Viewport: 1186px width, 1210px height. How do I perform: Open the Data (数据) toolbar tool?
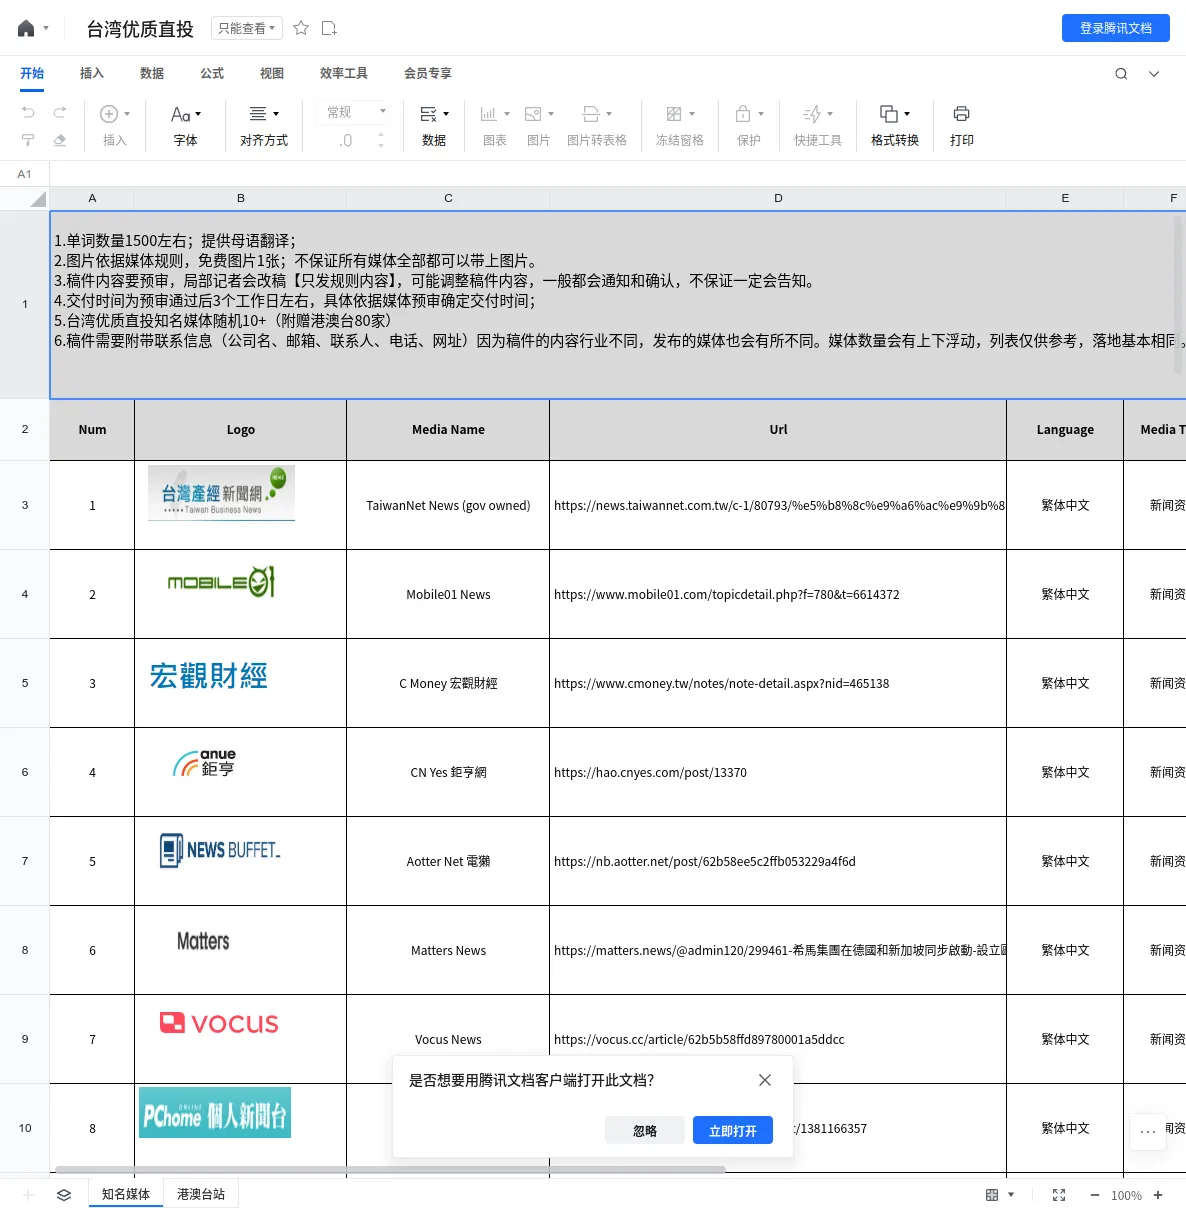(x=434, y=126)
